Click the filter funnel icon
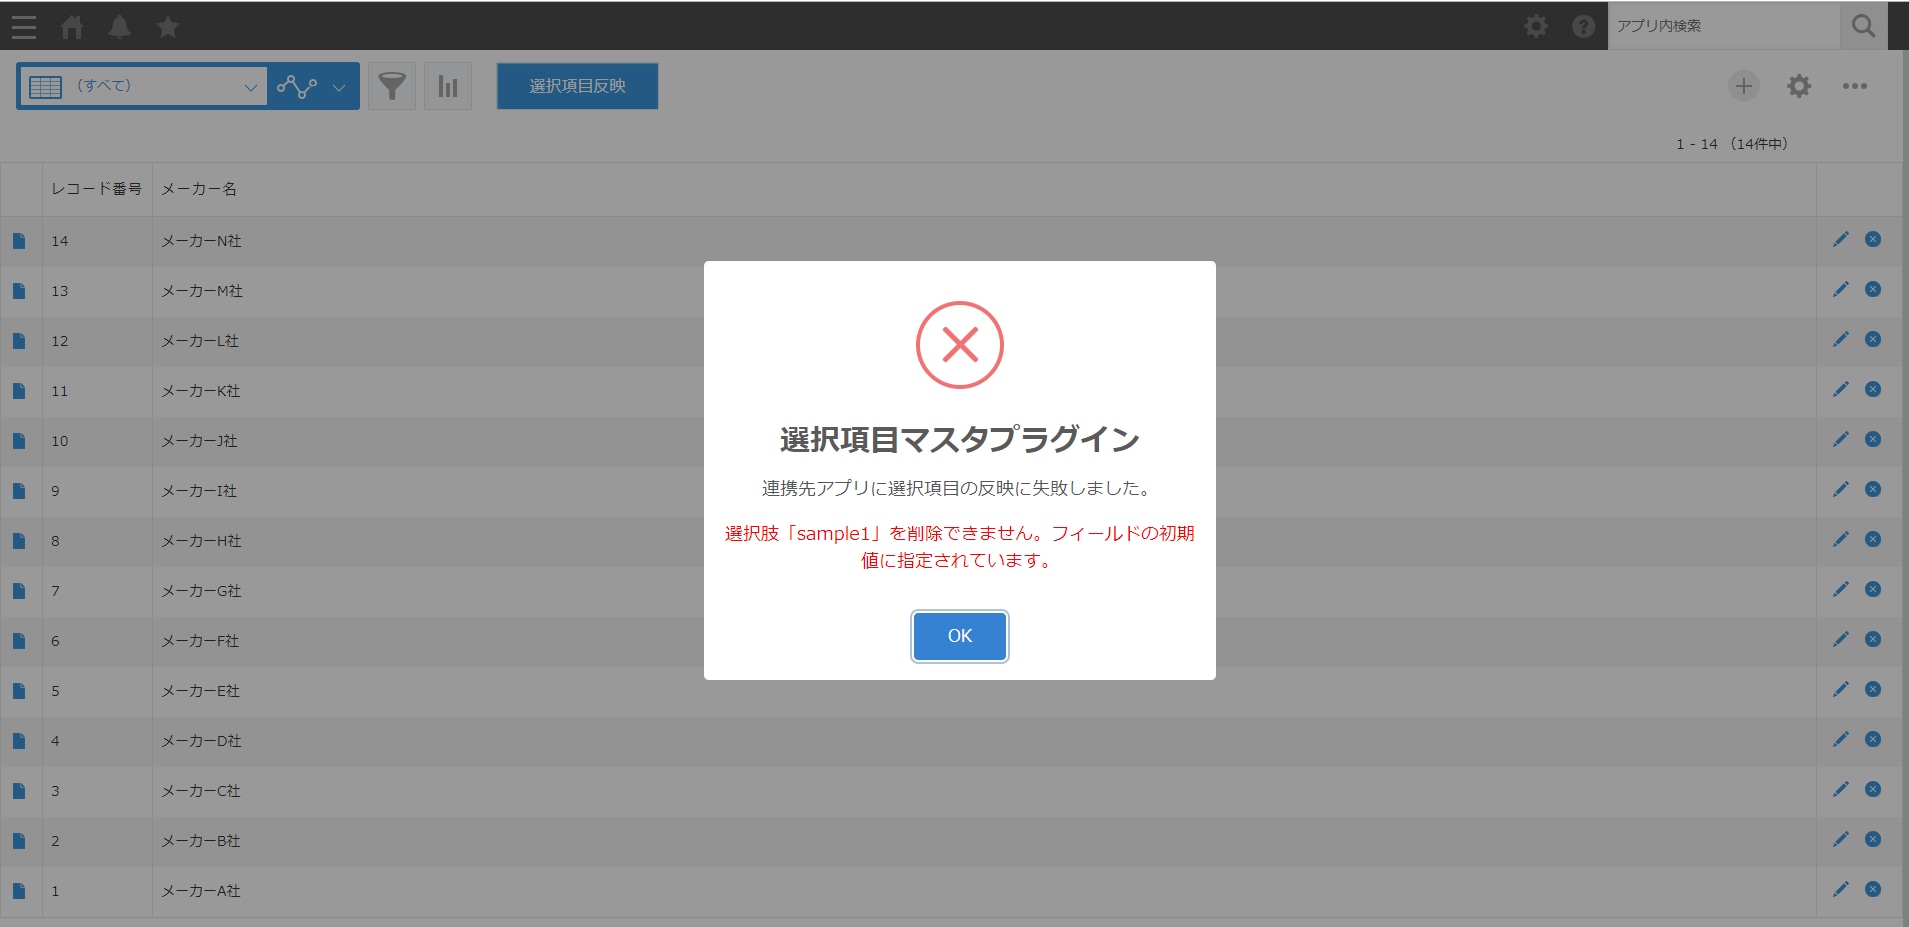This screenshot has width=1909, height=927. click(x=391, y=86)
